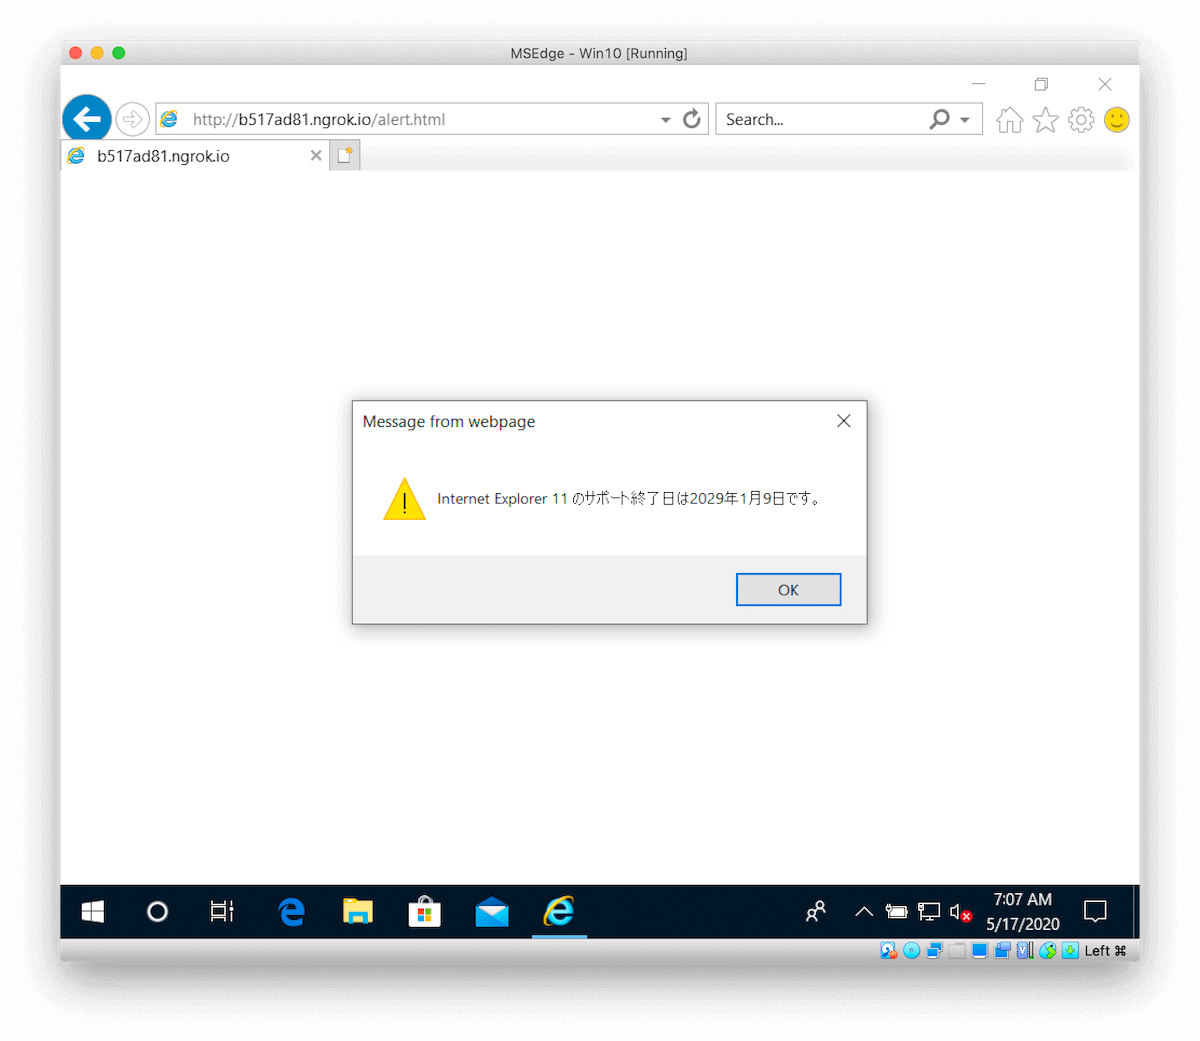The height and width of the screenshot is (1041, 1200).
Task: Click the battery power icon in the tray
Action: [896, 911]
